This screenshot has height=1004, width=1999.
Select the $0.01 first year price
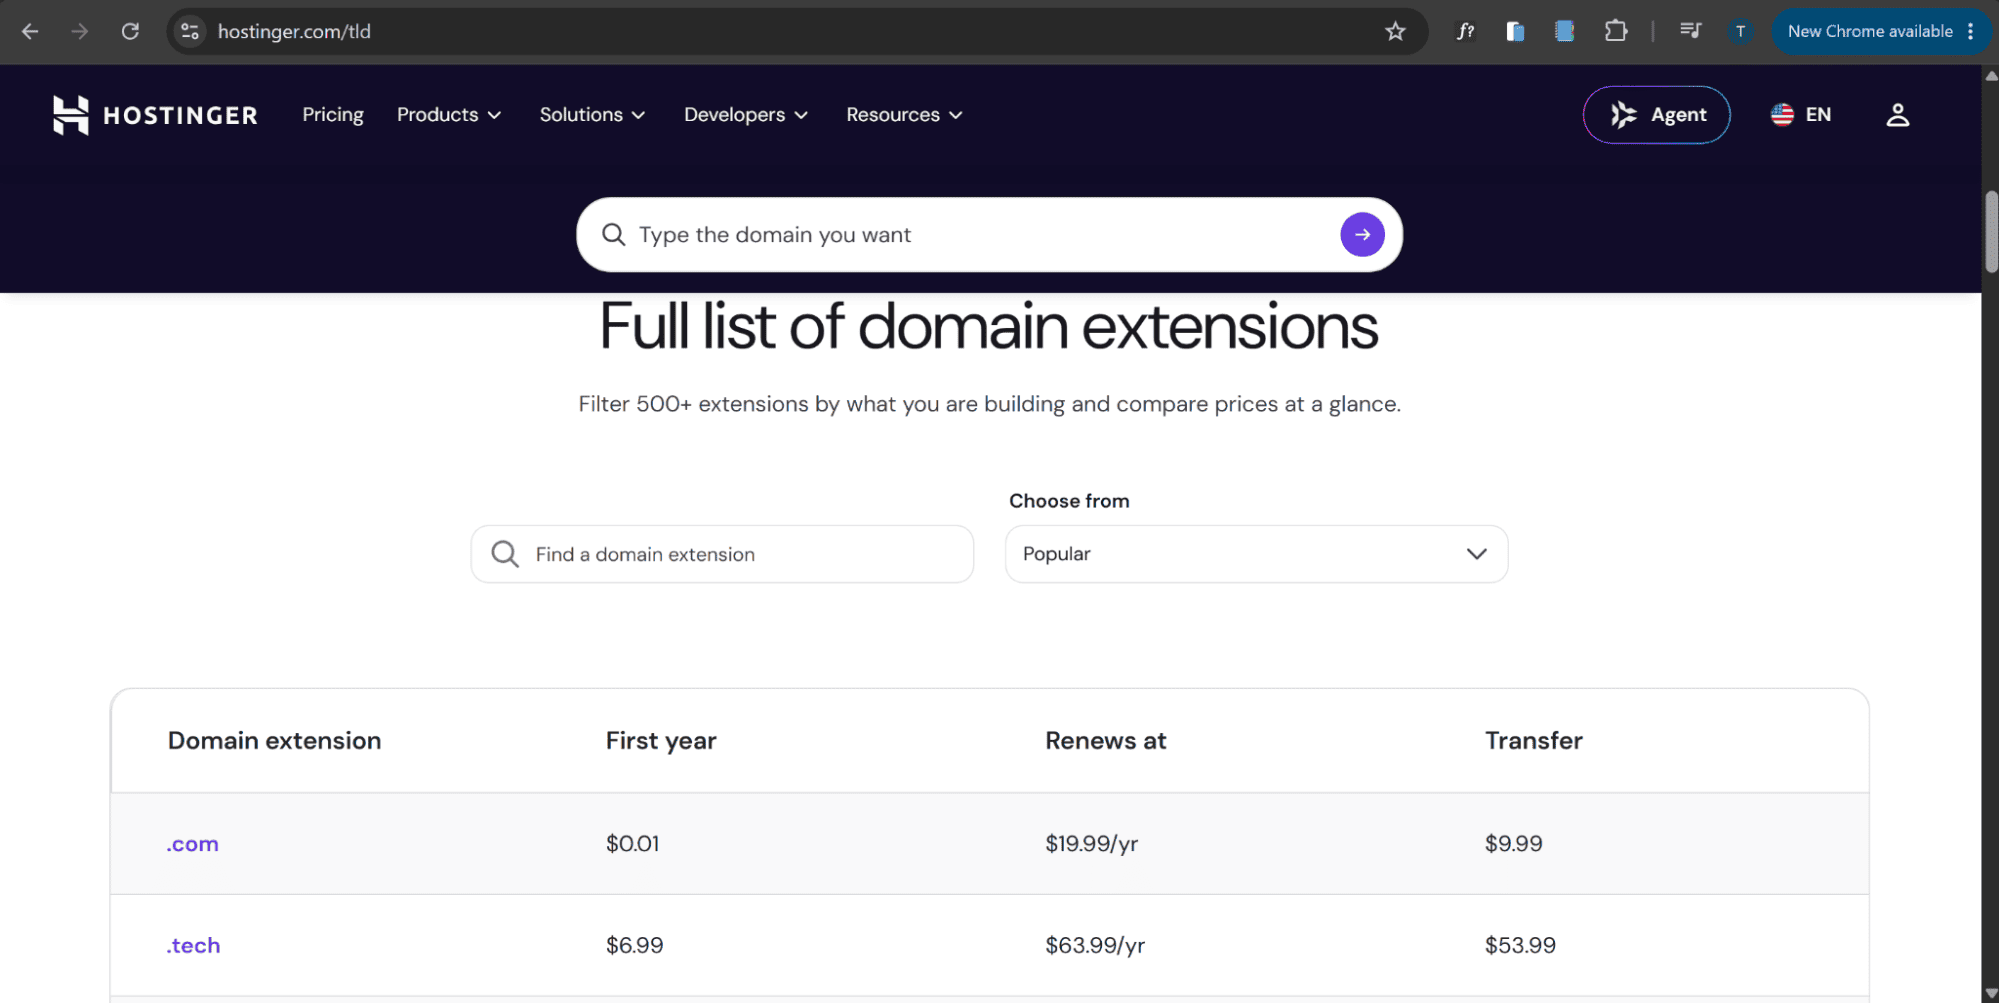(632, 844)
